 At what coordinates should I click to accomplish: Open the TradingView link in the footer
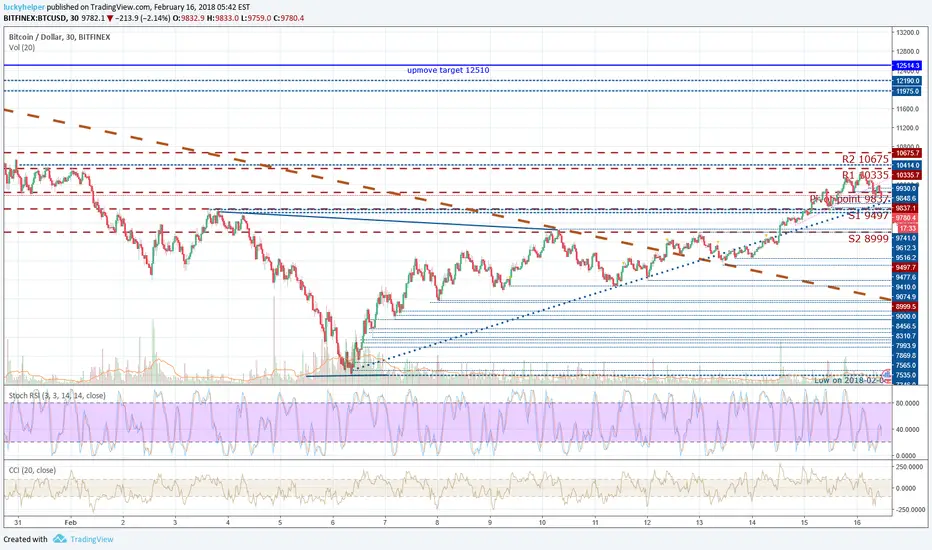tap(92, 539)
